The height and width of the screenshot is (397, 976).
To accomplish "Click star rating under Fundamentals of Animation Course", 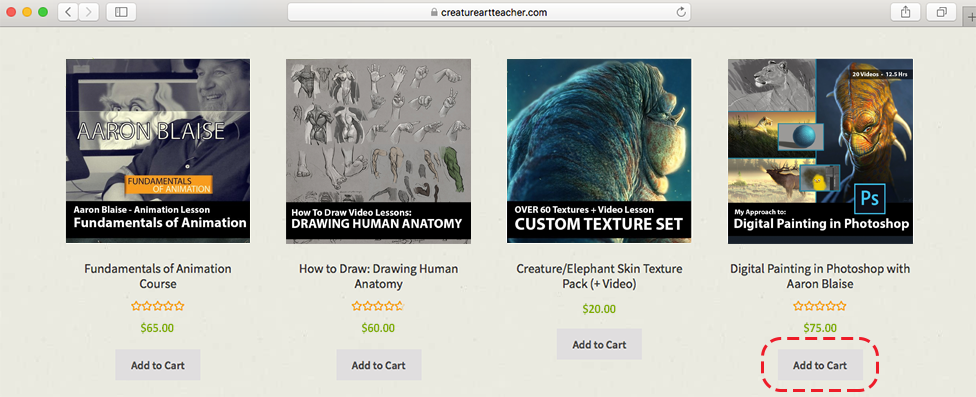I will 157,306.
